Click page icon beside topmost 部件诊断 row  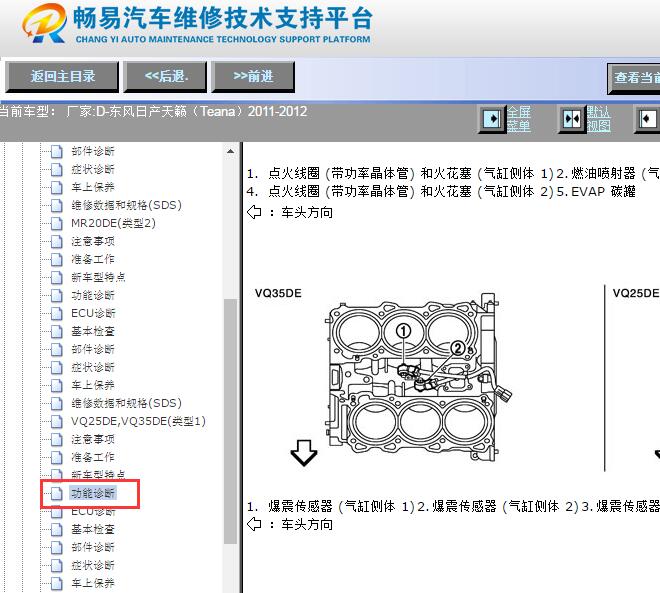[56, 151]
